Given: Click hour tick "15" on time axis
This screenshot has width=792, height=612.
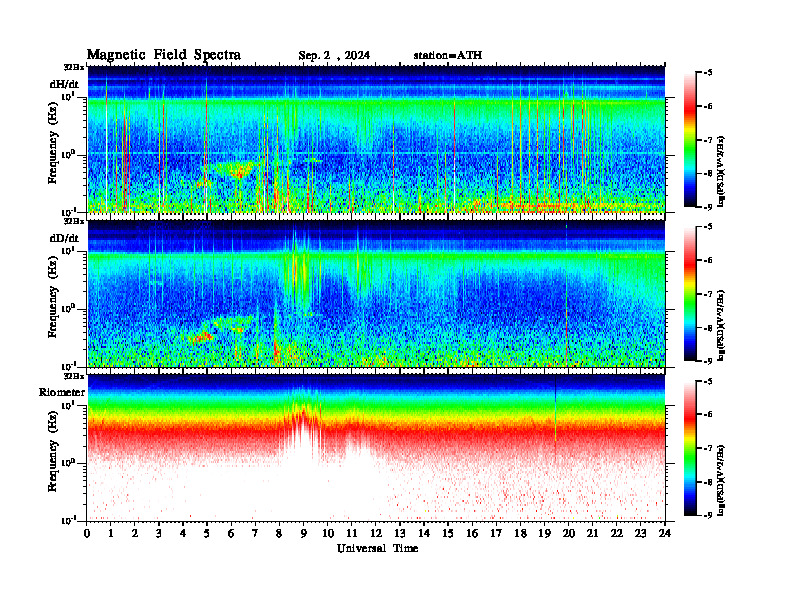Looking at the screenshot, I should (448, 534).
